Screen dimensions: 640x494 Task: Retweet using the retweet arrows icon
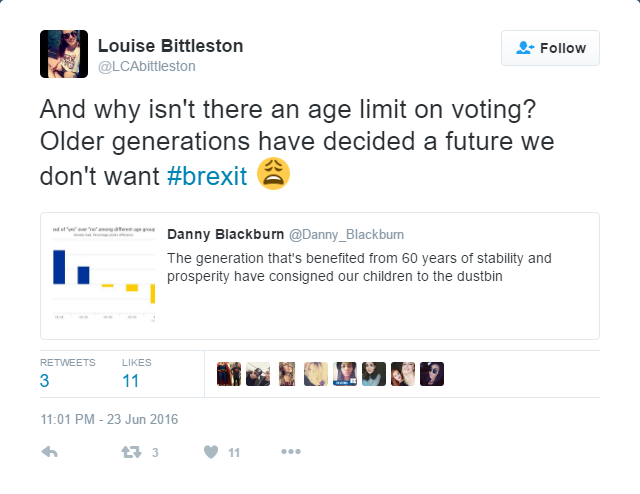click(131, 452)
